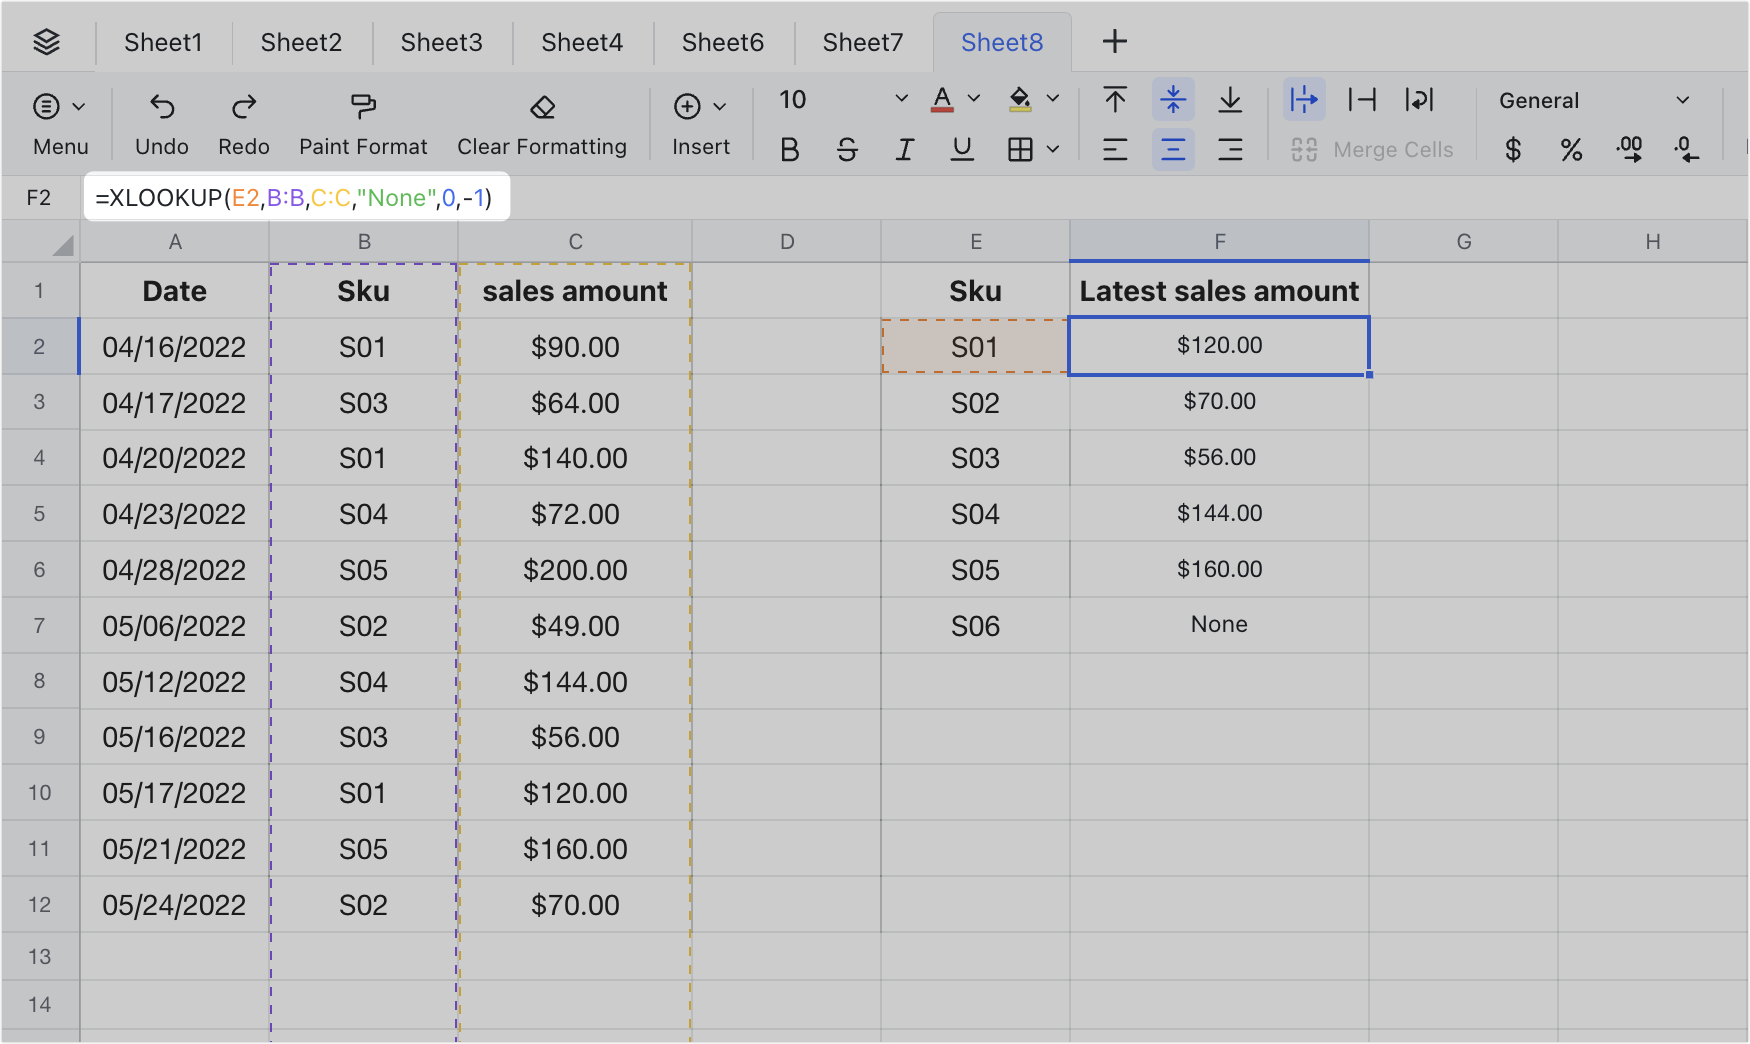Undo the last action
The width and height of the screenshot is (1750, 1044).
[161, 122]
